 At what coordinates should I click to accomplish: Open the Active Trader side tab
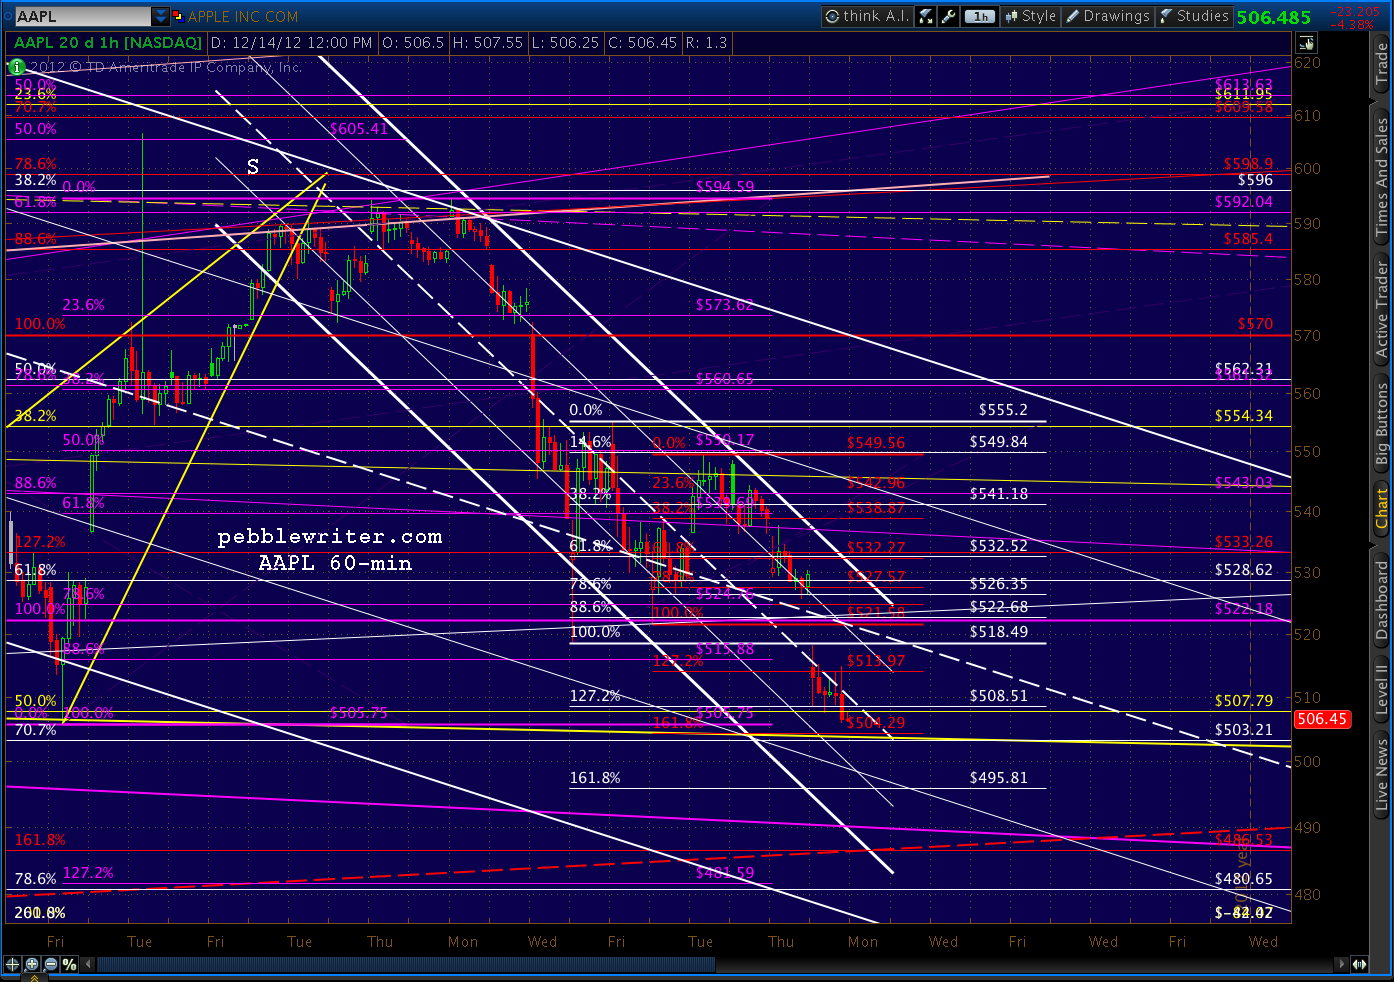(x=1381, y=310)
